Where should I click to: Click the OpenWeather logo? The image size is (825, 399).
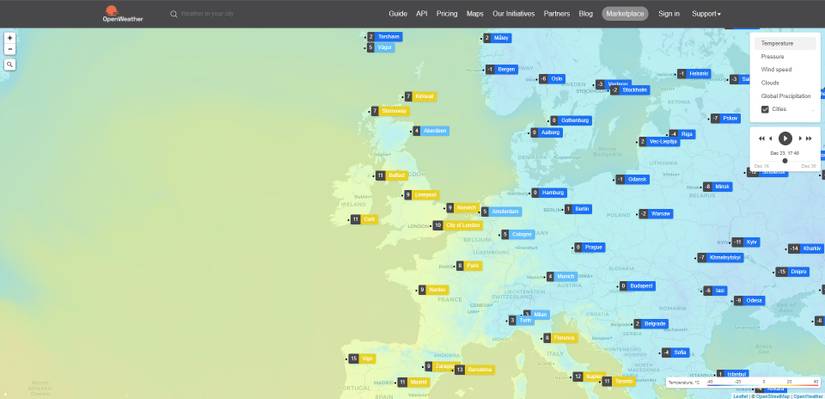tap(123, 14)
